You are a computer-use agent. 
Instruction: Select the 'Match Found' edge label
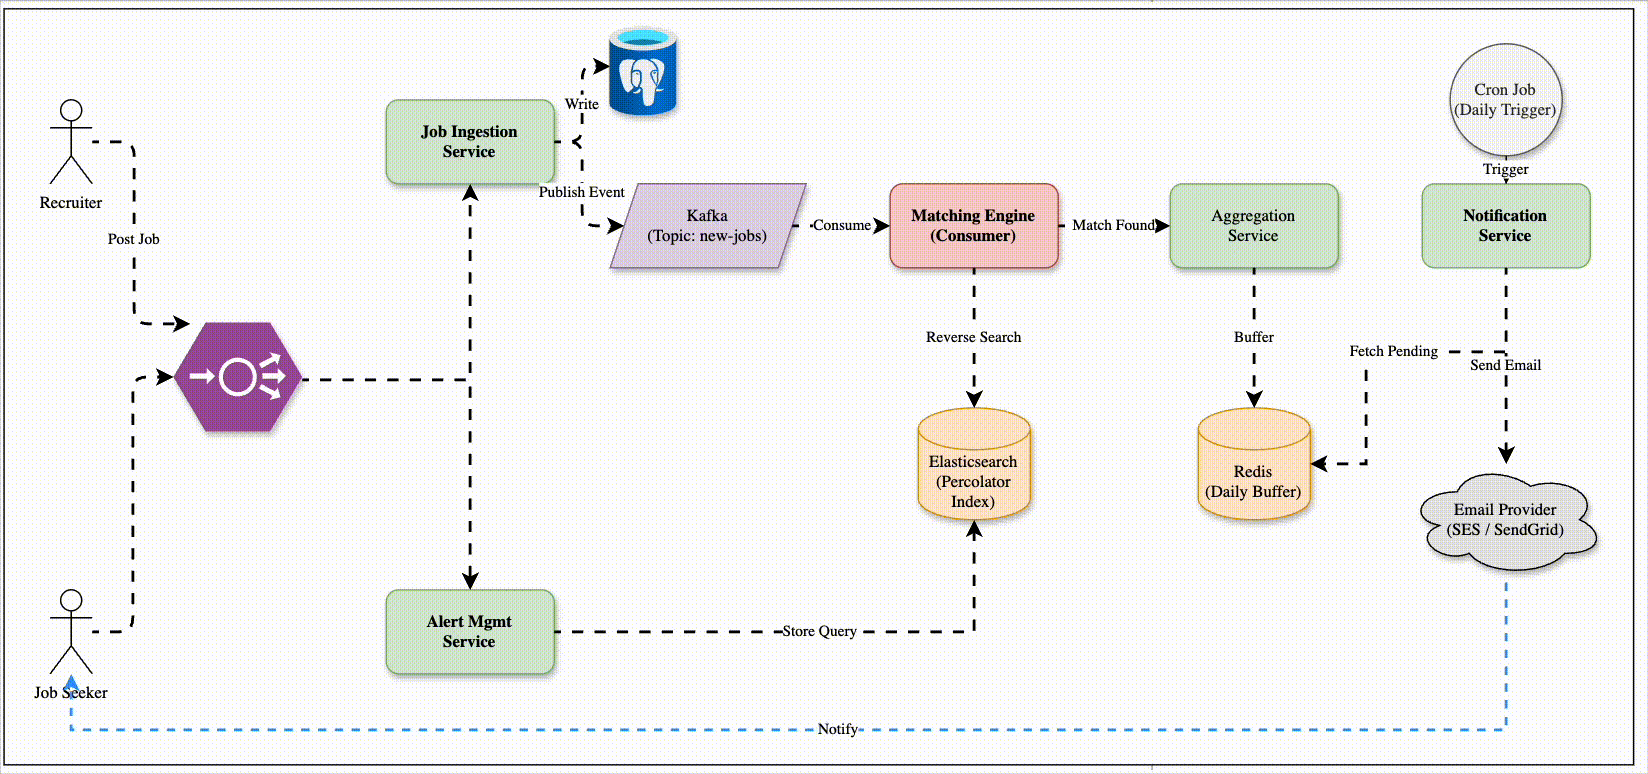tap(1114, 225)
